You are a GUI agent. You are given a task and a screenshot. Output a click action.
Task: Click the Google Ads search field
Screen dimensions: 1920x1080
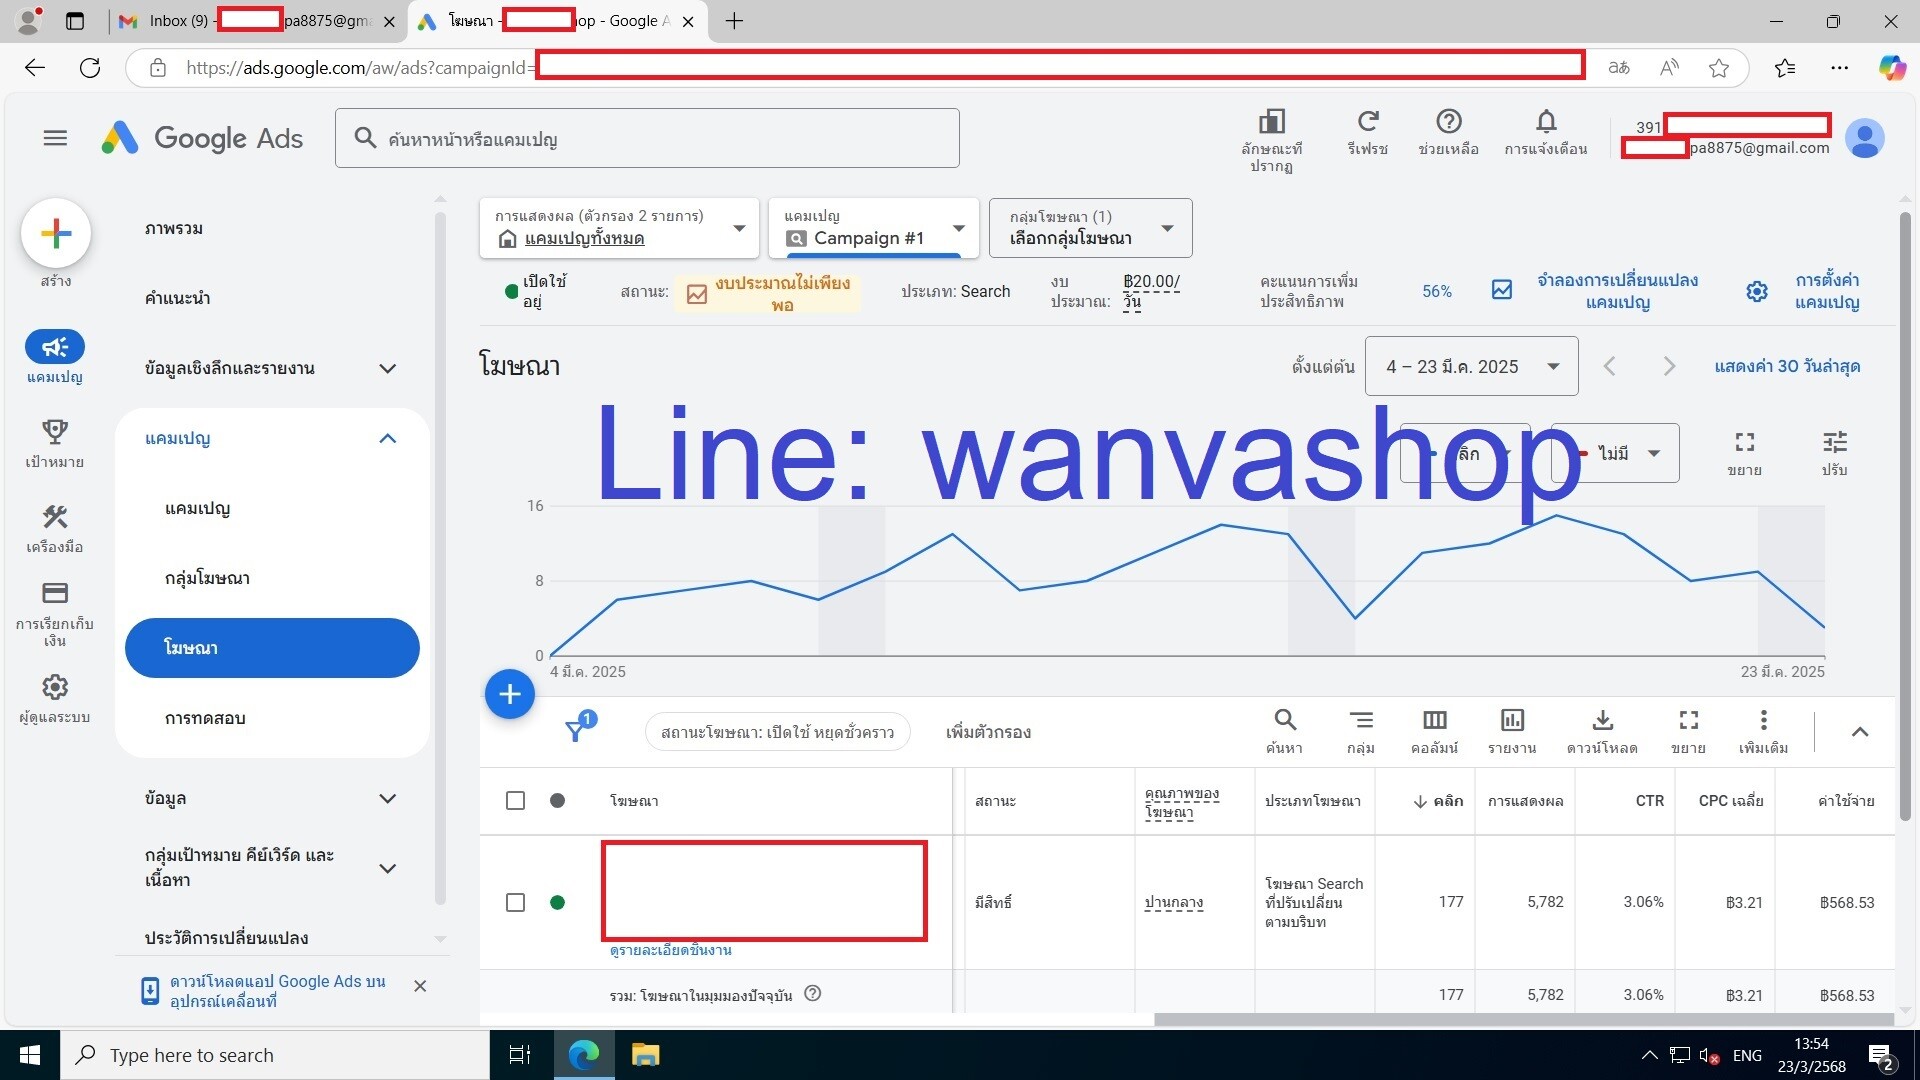647,138
